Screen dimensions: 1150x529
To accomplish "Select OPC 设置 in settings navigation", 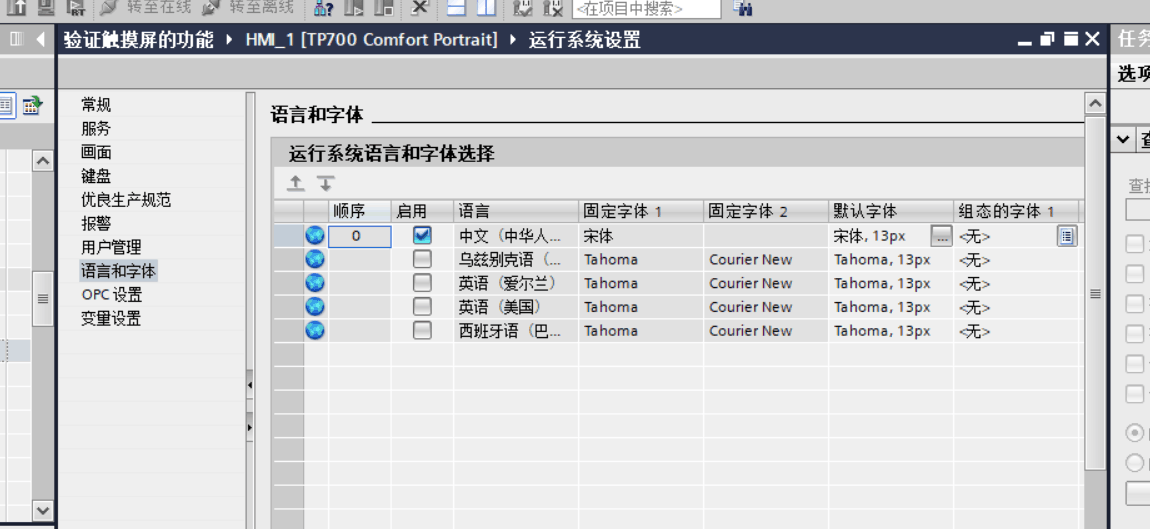I will click(111, 294).
